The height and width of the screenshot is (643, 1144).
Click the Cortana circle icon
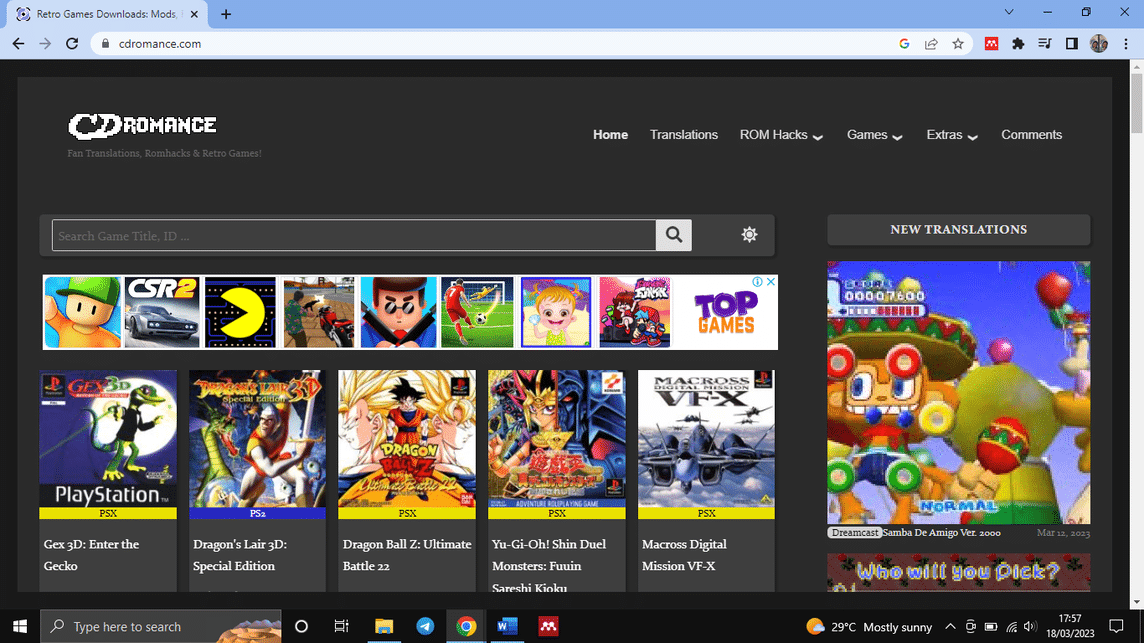pyautogui.click(x=301, y=626)
